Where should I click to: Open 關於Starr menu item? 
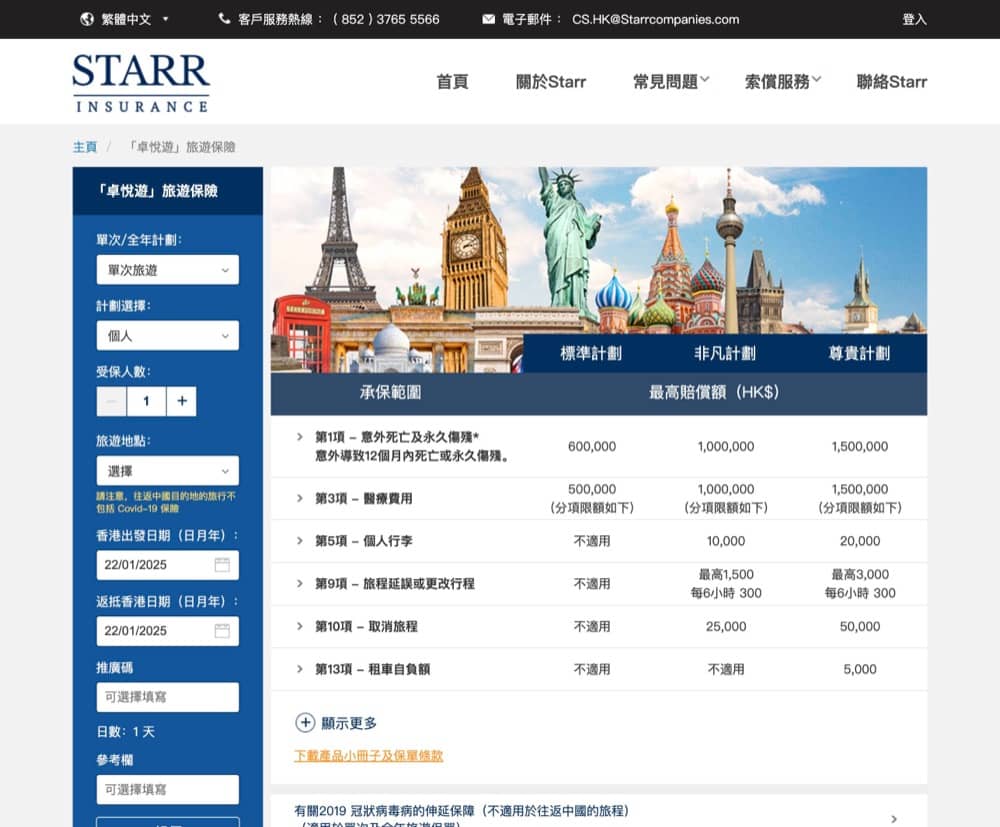coord(550,82)
